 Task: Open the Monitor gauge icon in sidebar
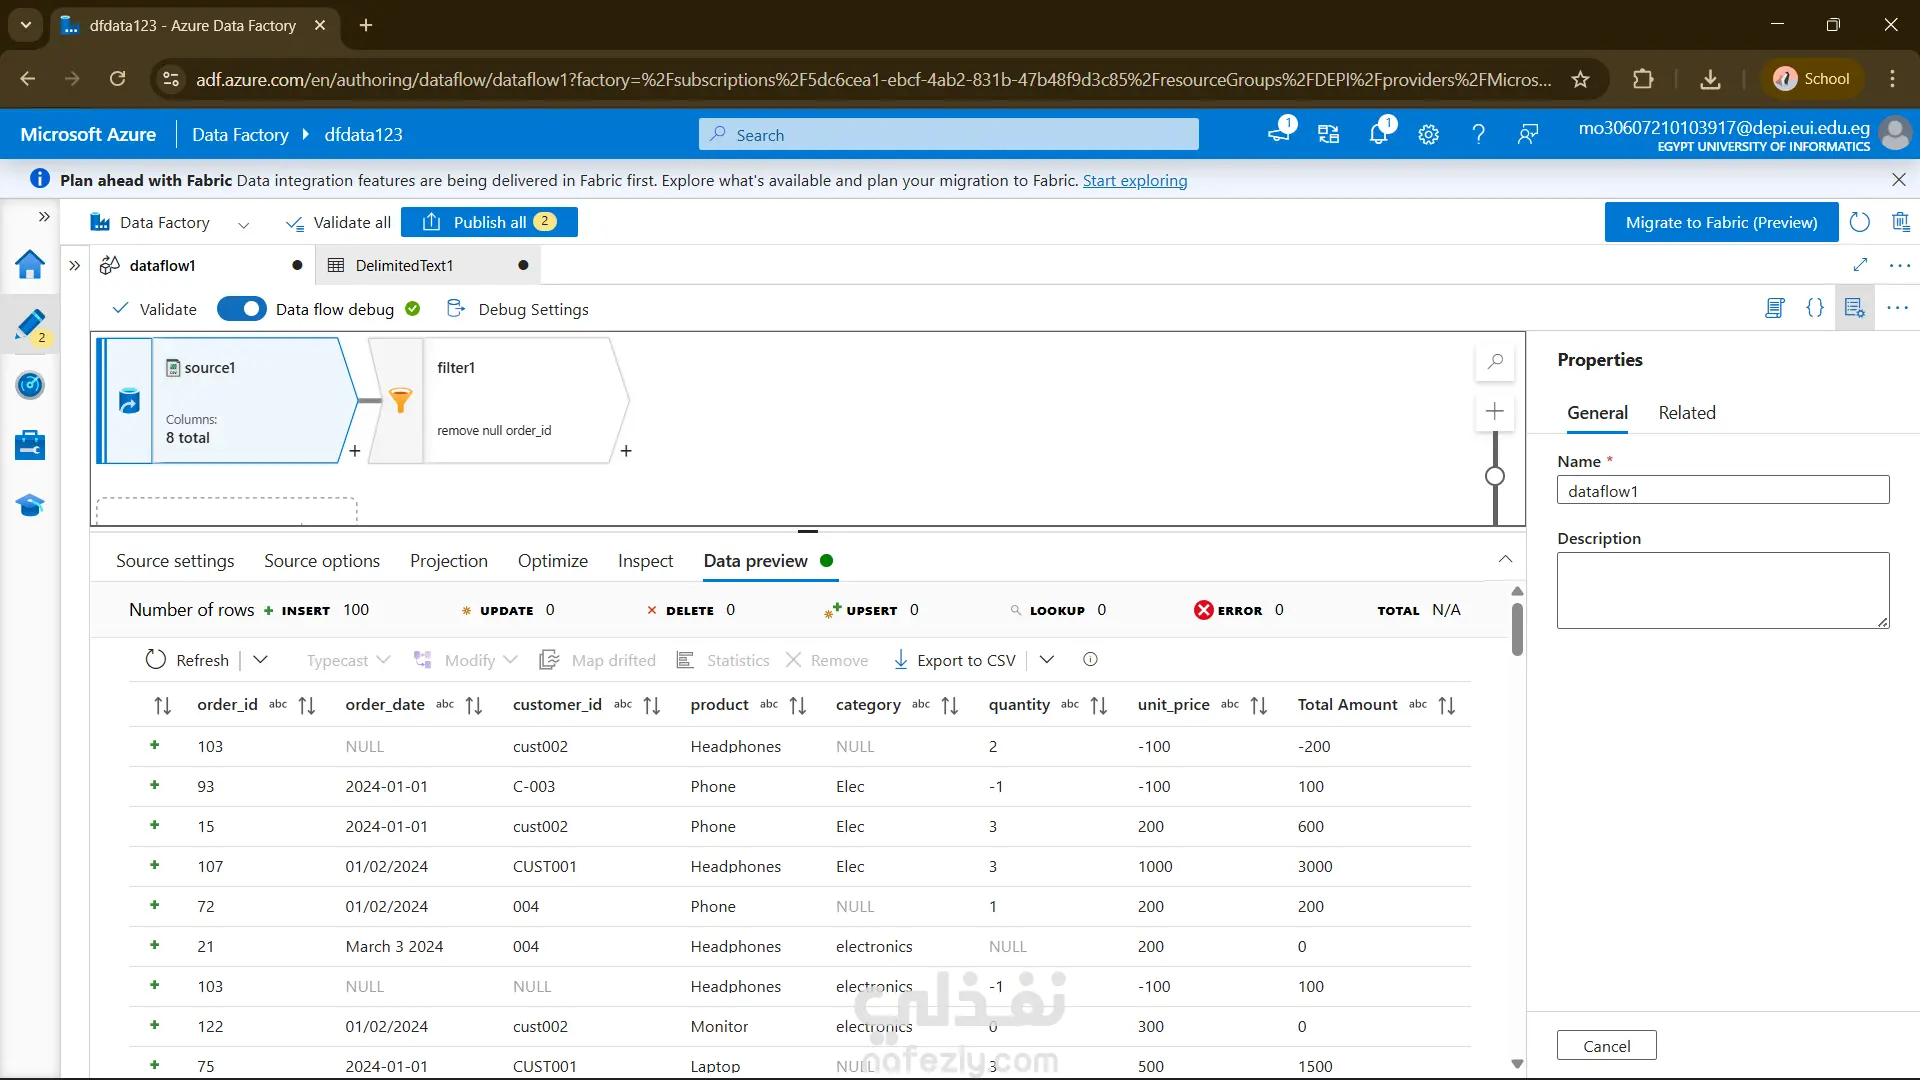[30, 385]
